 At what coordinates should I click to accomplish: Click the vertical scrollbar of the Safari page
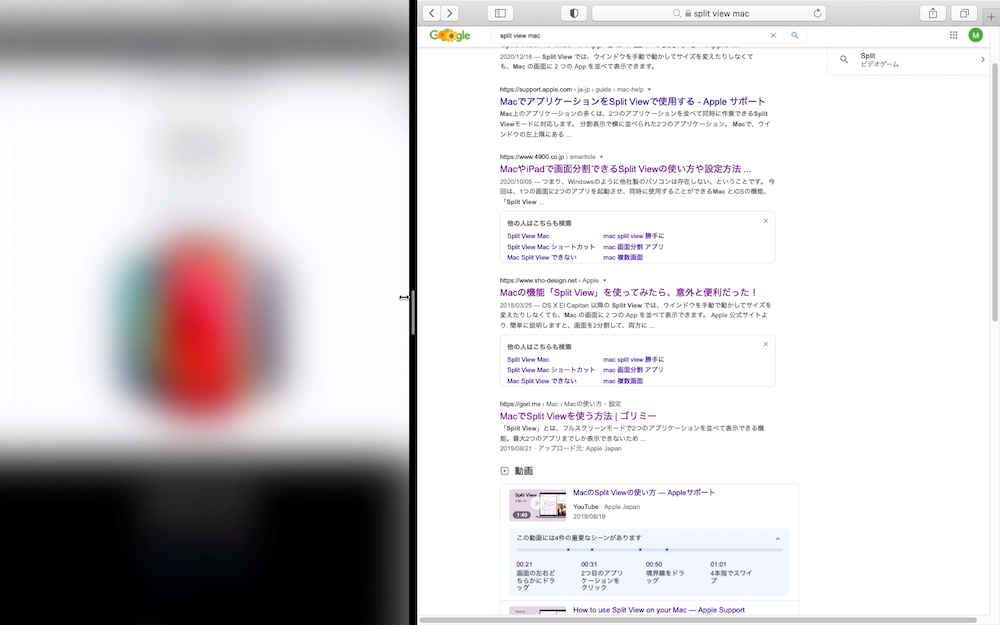994,191
